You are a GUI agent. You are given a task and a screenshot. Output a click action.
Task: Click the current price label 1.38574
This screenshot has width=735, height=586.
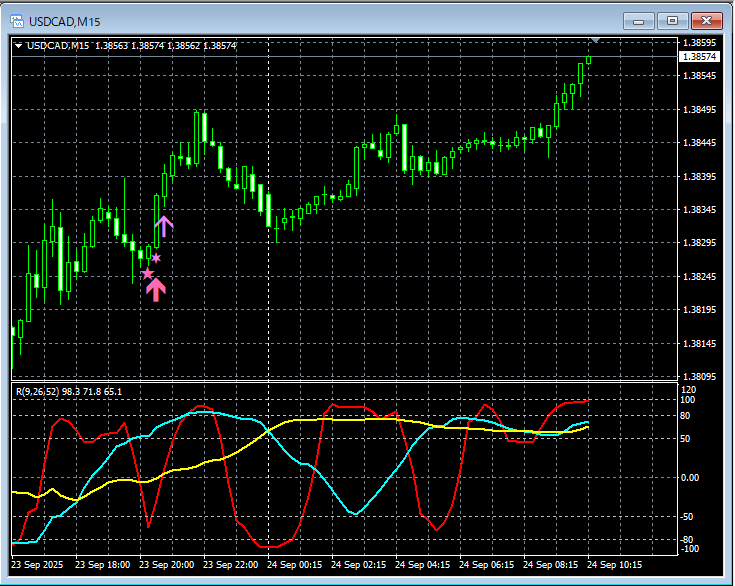[699, 57]
